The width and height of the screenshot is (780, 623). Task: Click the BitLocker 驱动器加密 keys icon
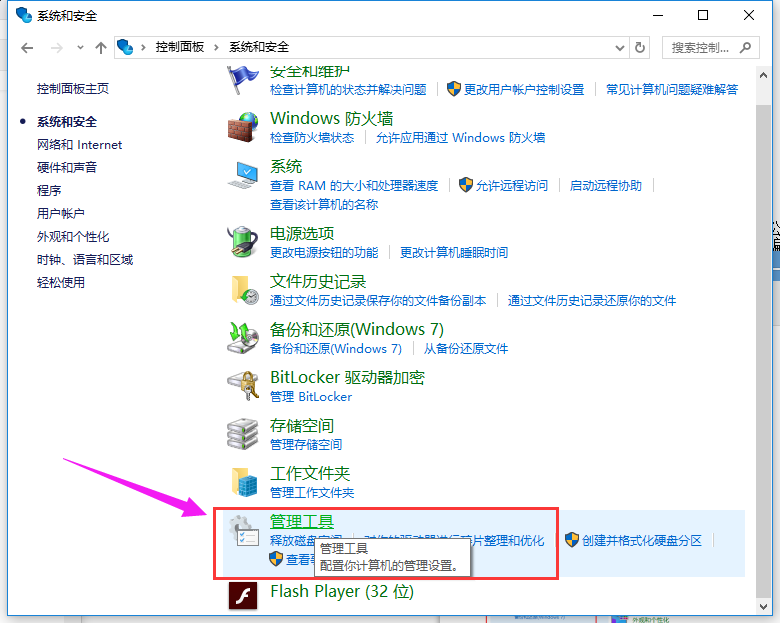tap(243, 386)
